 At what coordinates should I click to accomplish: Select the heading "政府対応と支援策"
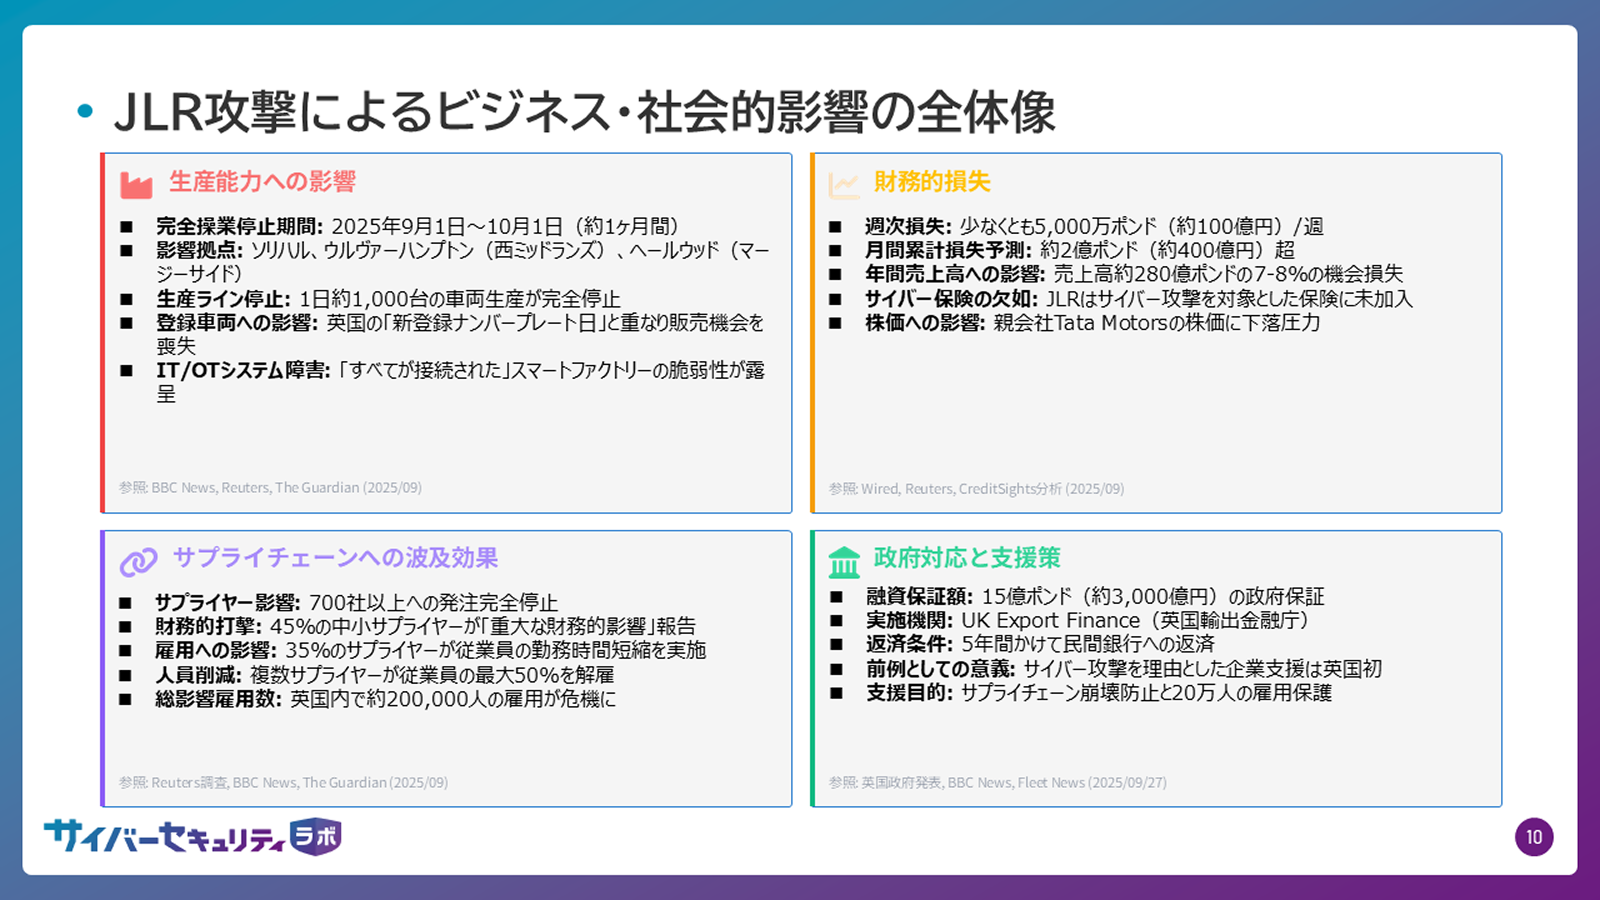(967, 557)
